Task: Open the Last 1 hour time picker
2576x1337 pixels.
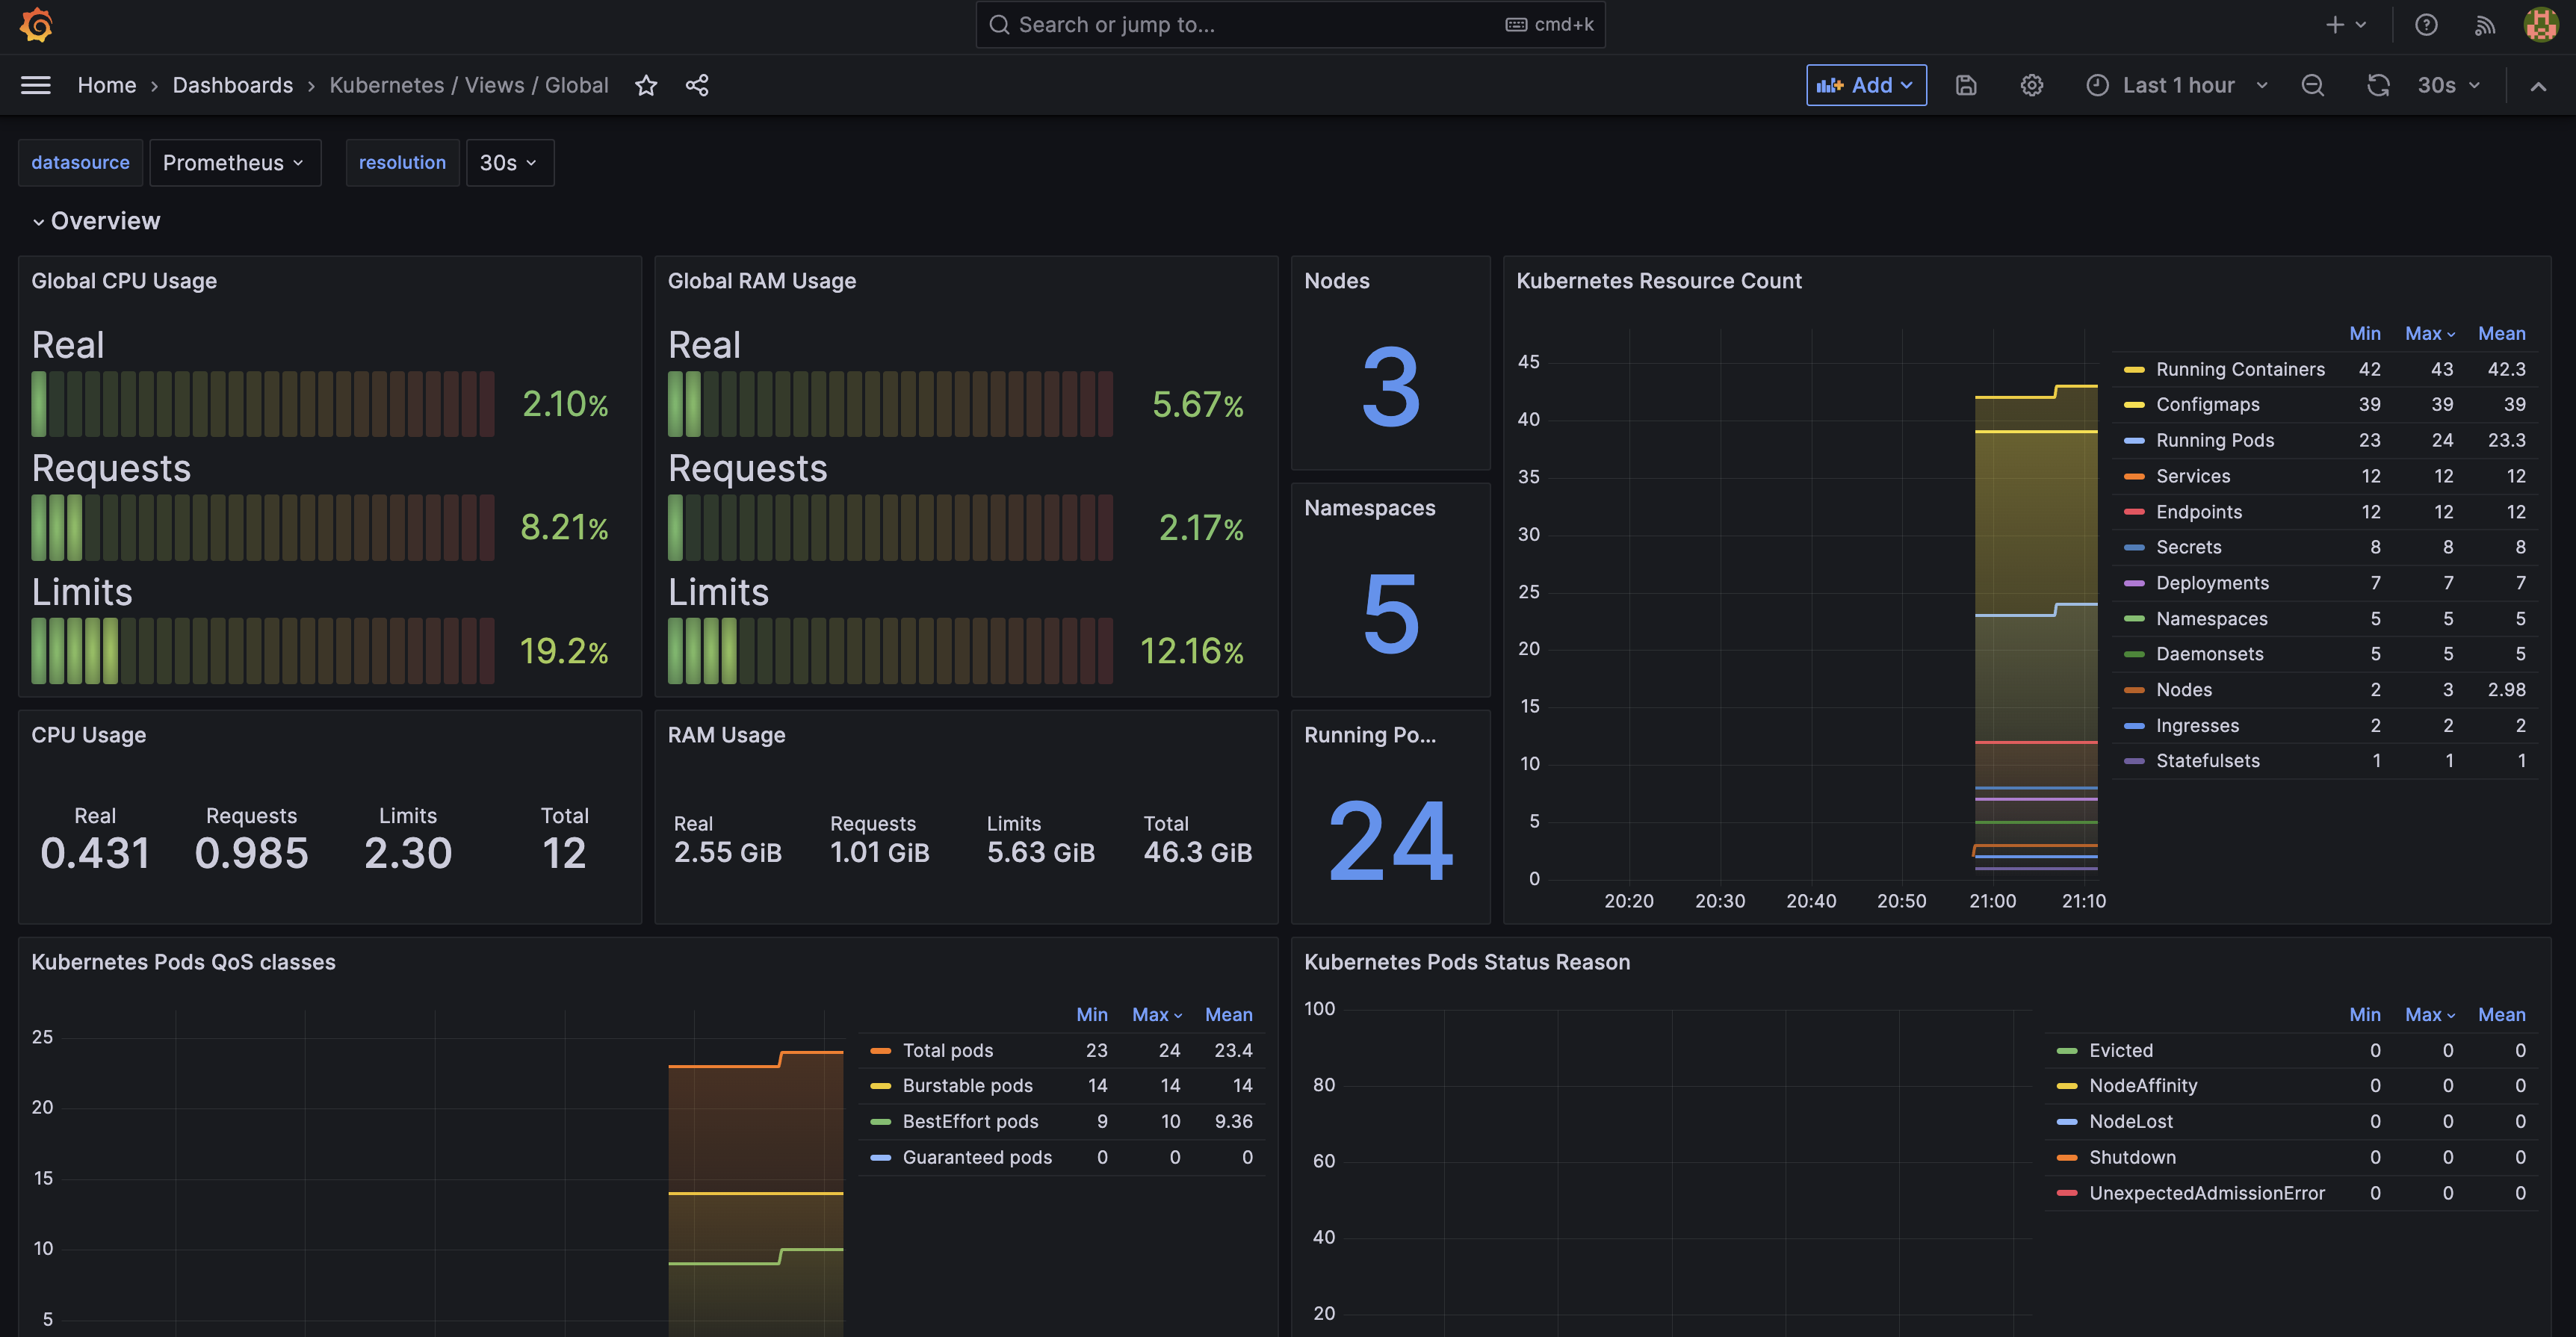Action: point(2177,85)
